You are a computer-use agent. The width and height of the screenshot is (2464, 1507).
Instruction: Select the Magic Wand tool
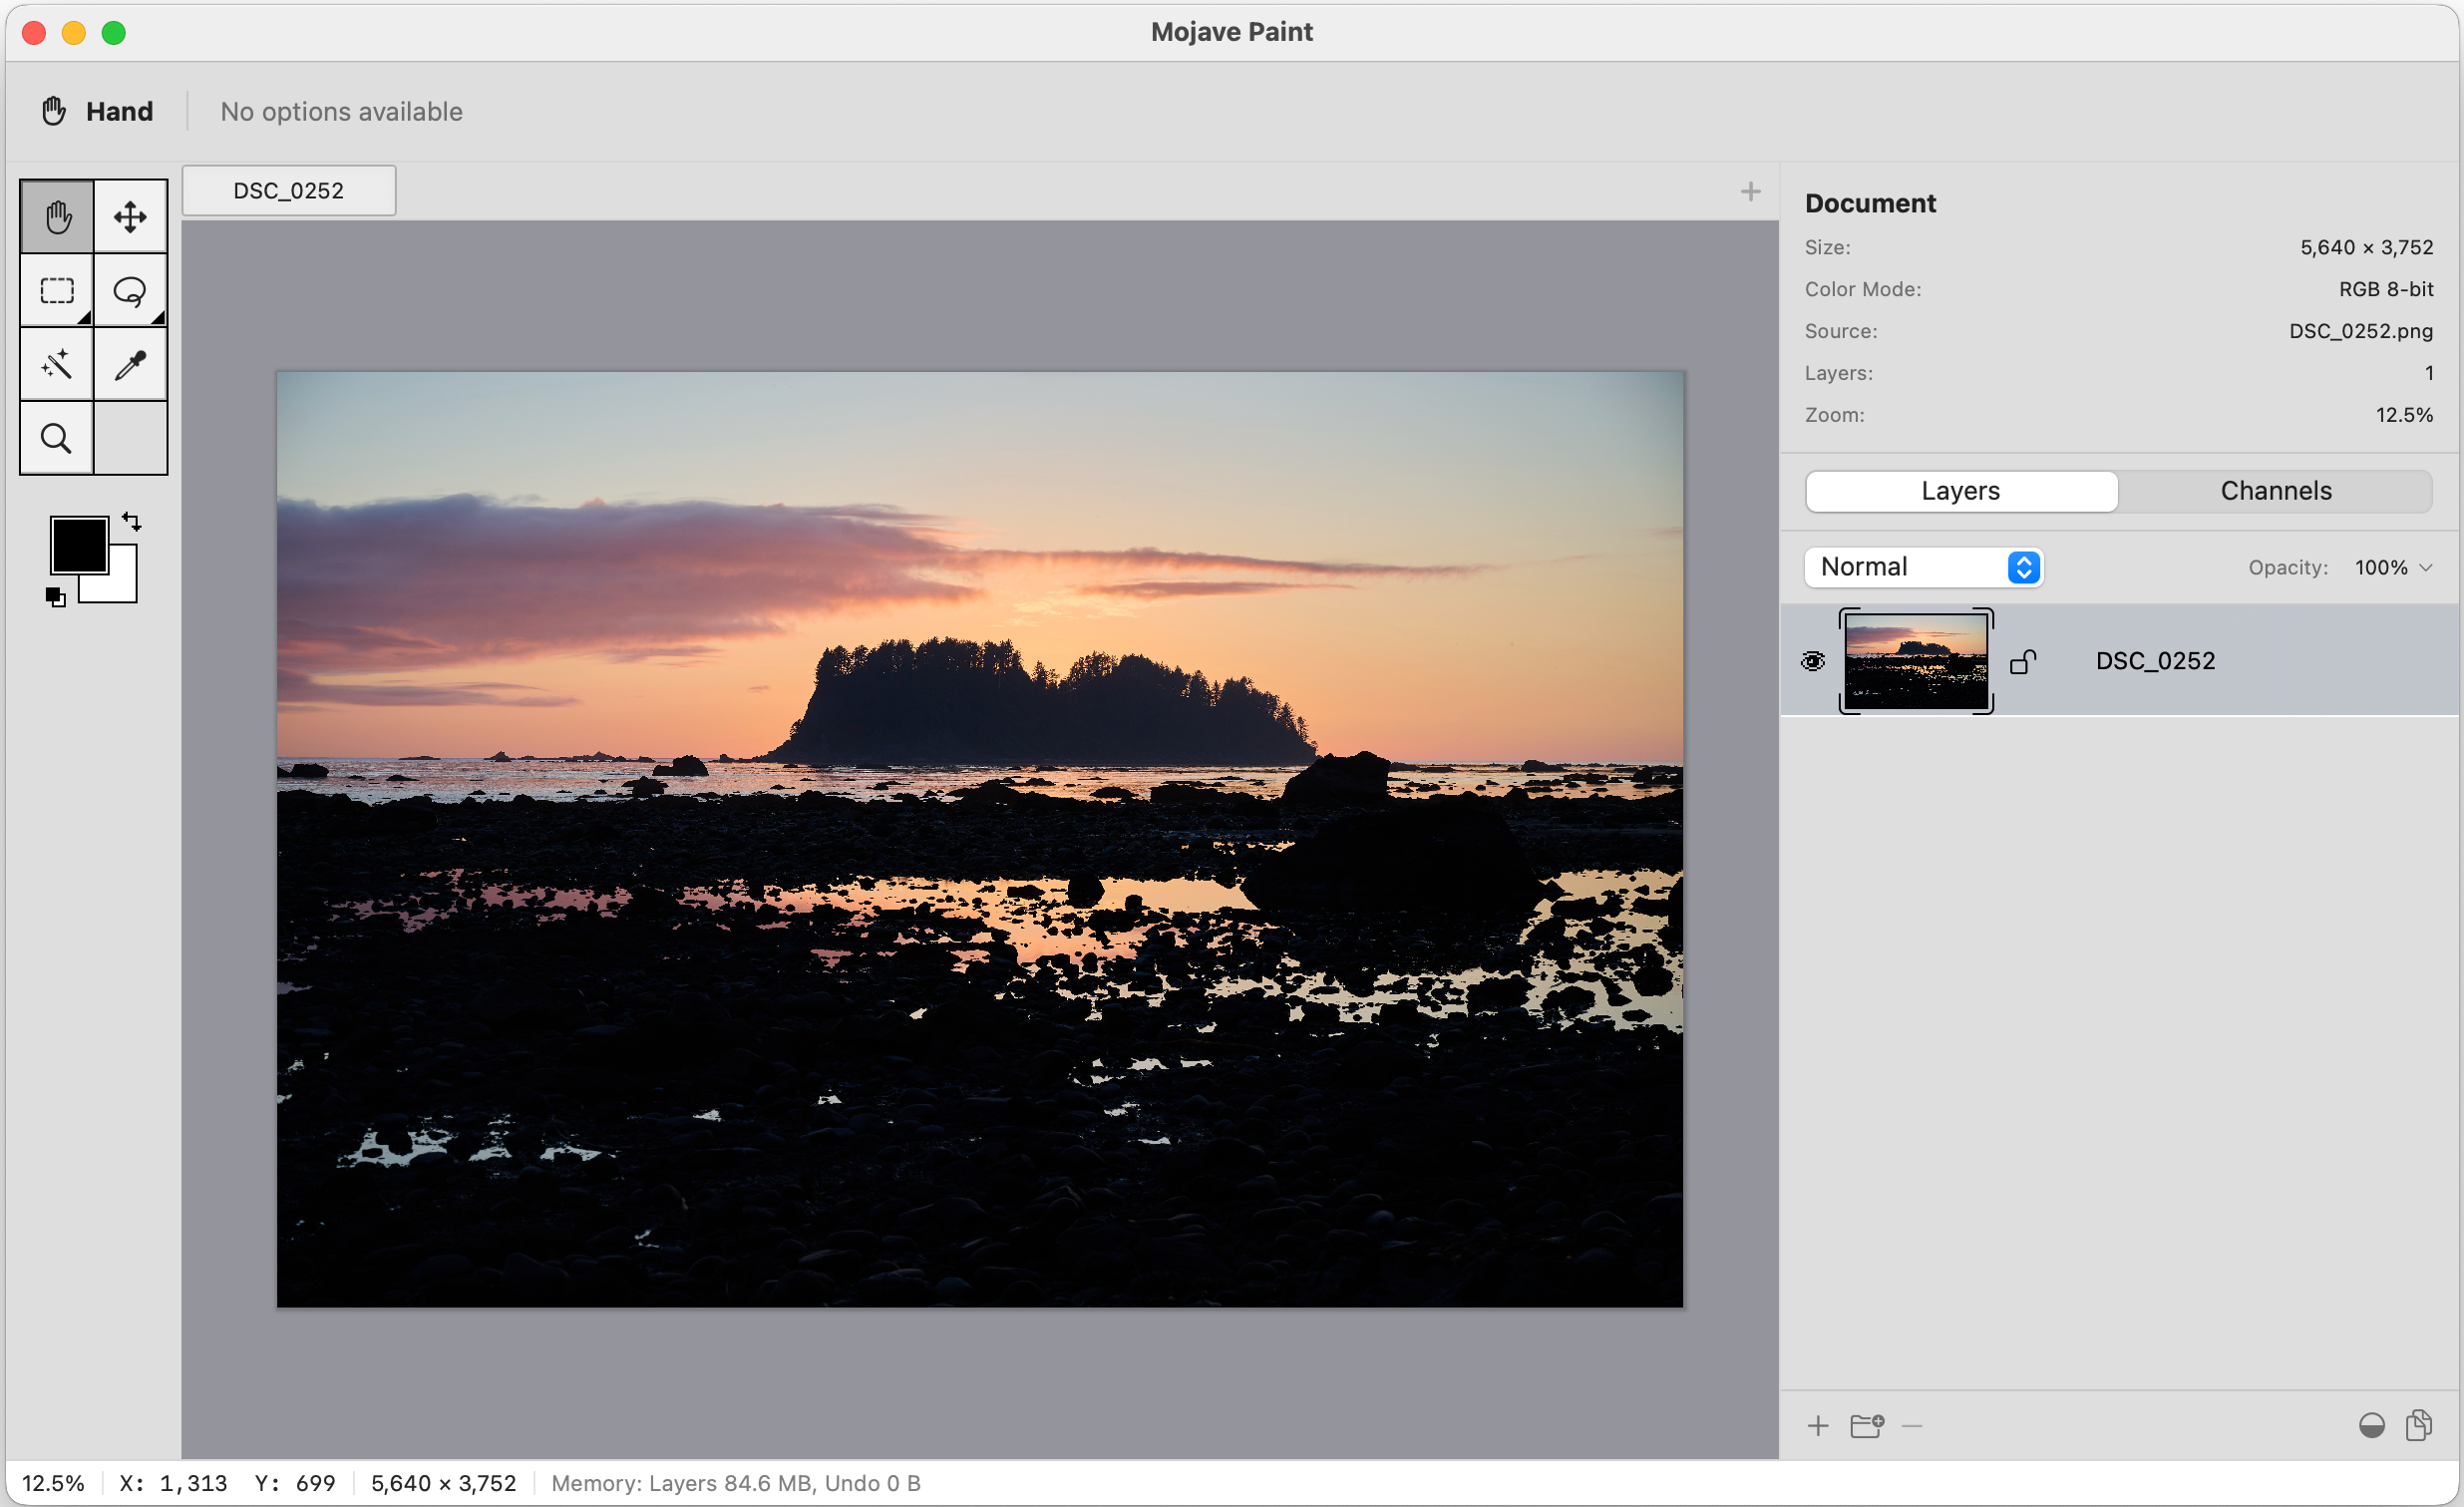[x=56, y=364]
